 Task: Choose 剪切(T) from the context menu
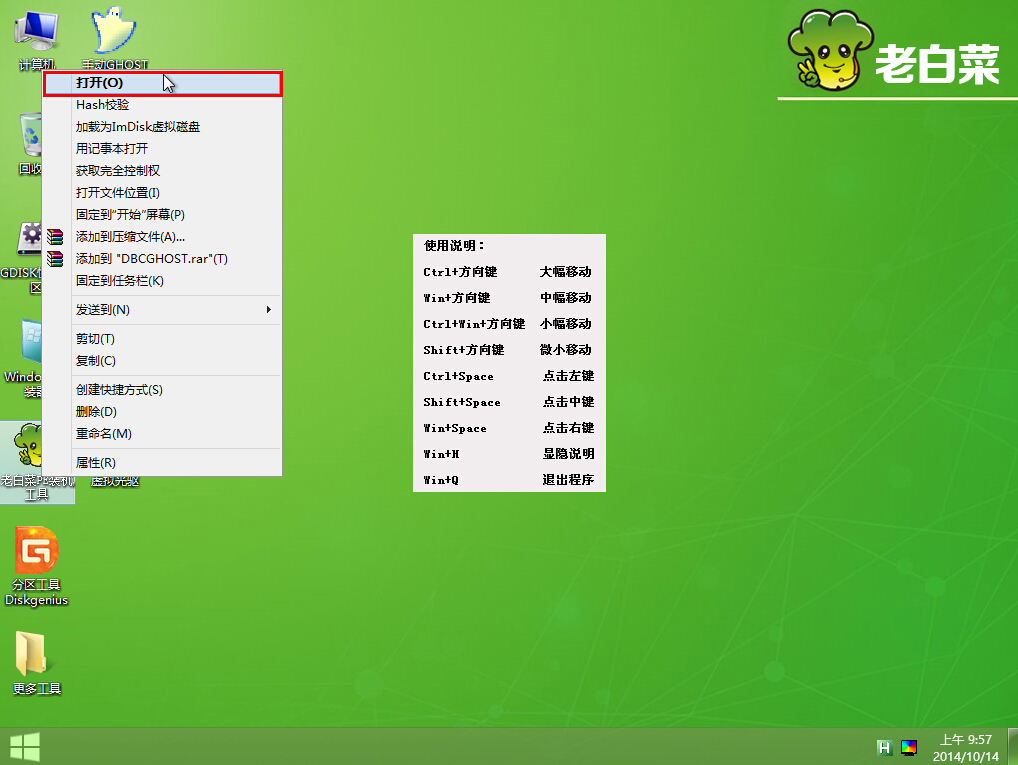162,339
